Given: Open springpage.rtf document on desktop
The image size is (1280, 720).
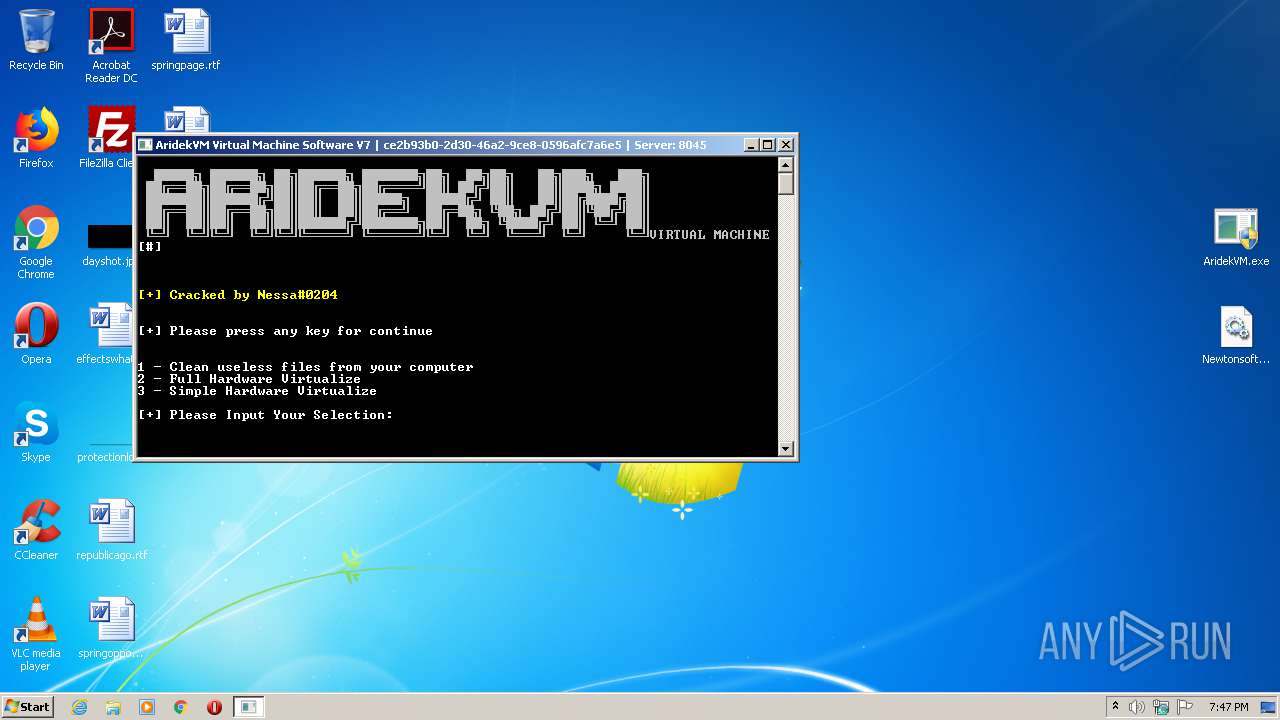Looking at the screenshot, I should (x=186, y=40).
